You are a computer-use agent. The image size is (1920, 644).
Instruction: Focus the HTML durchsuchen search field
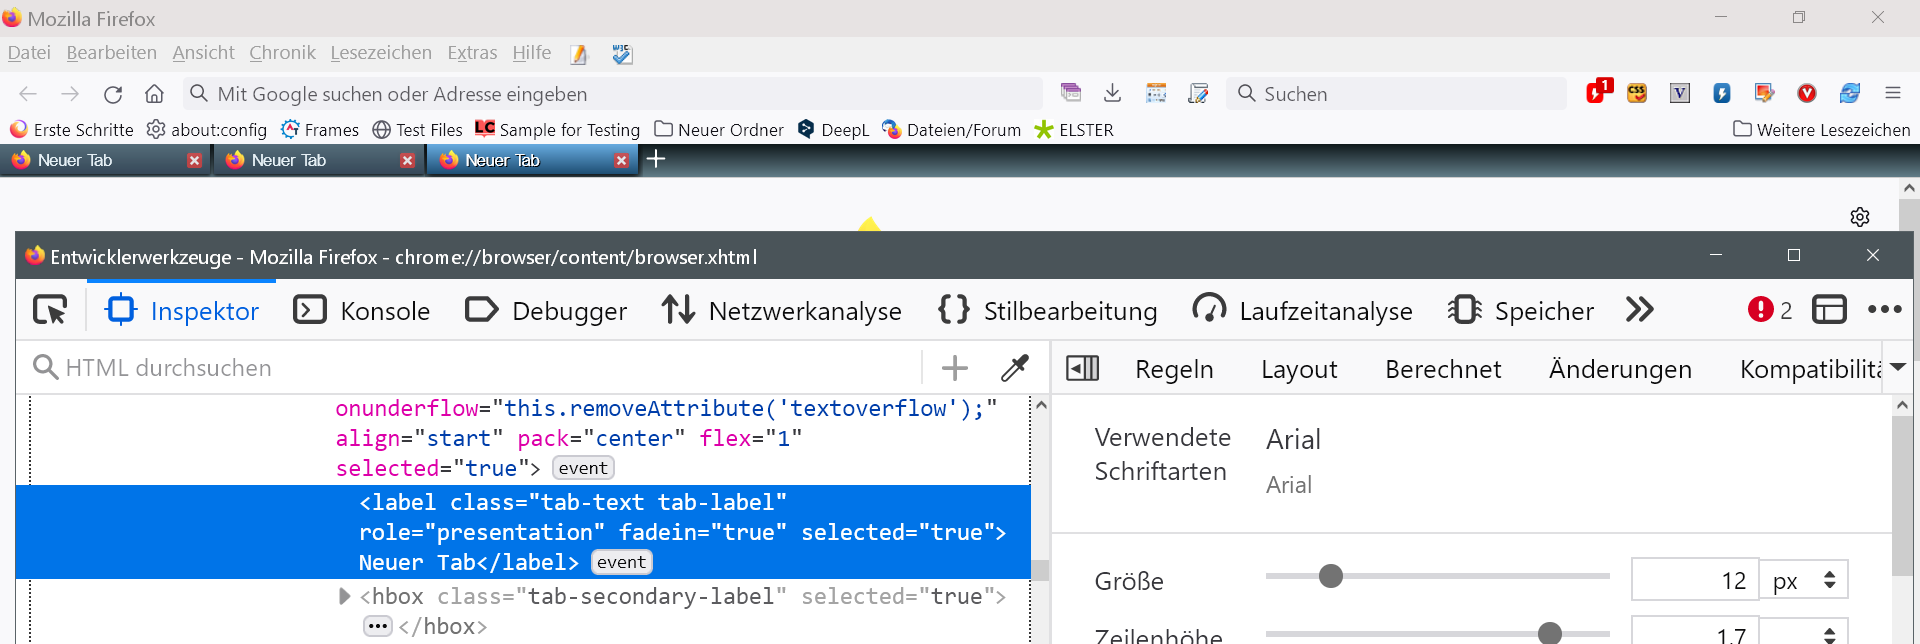pos(480,368)
